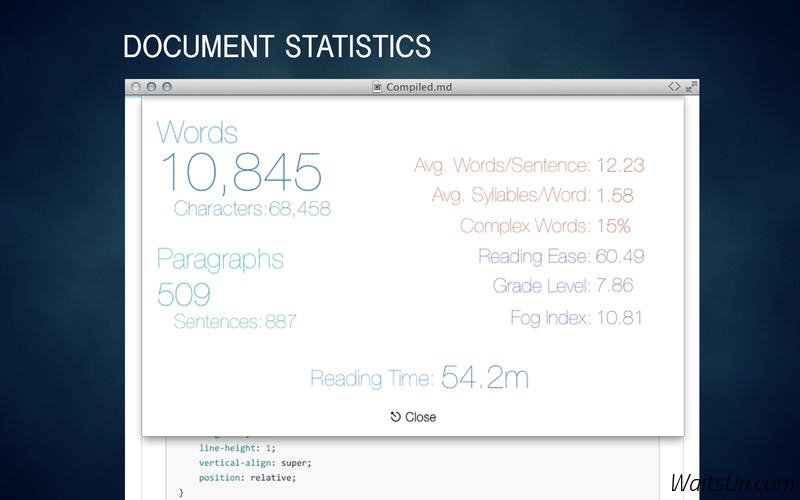Click Avg. Words/Sentence: 12.23

[x=529, y=165]
